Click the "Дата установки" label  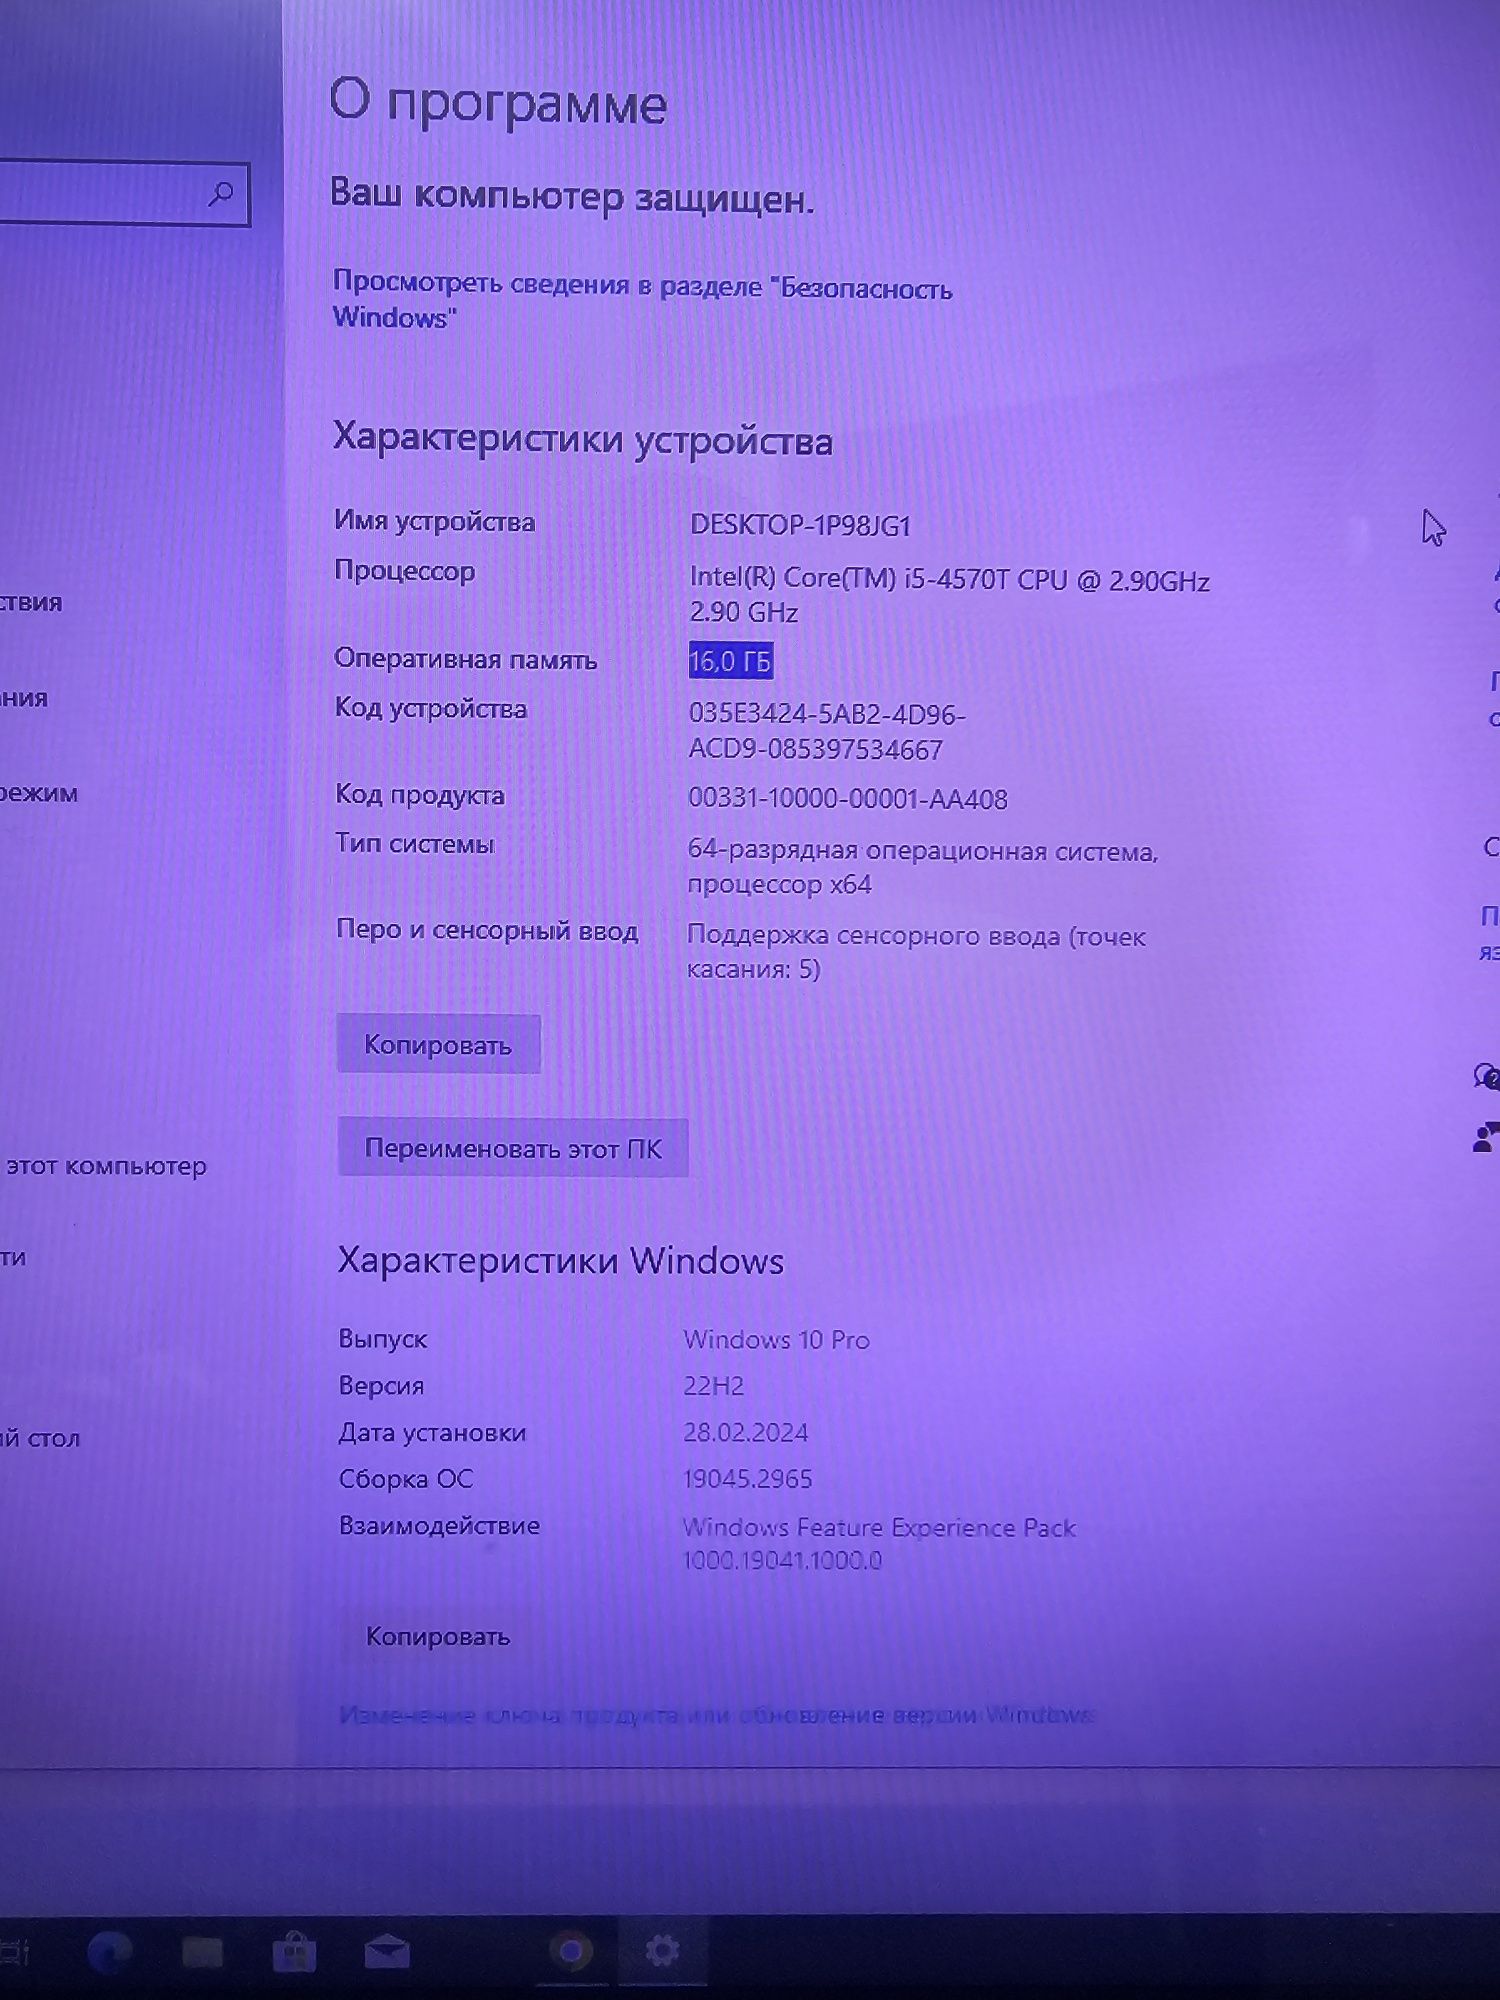tap(432, 1433)
